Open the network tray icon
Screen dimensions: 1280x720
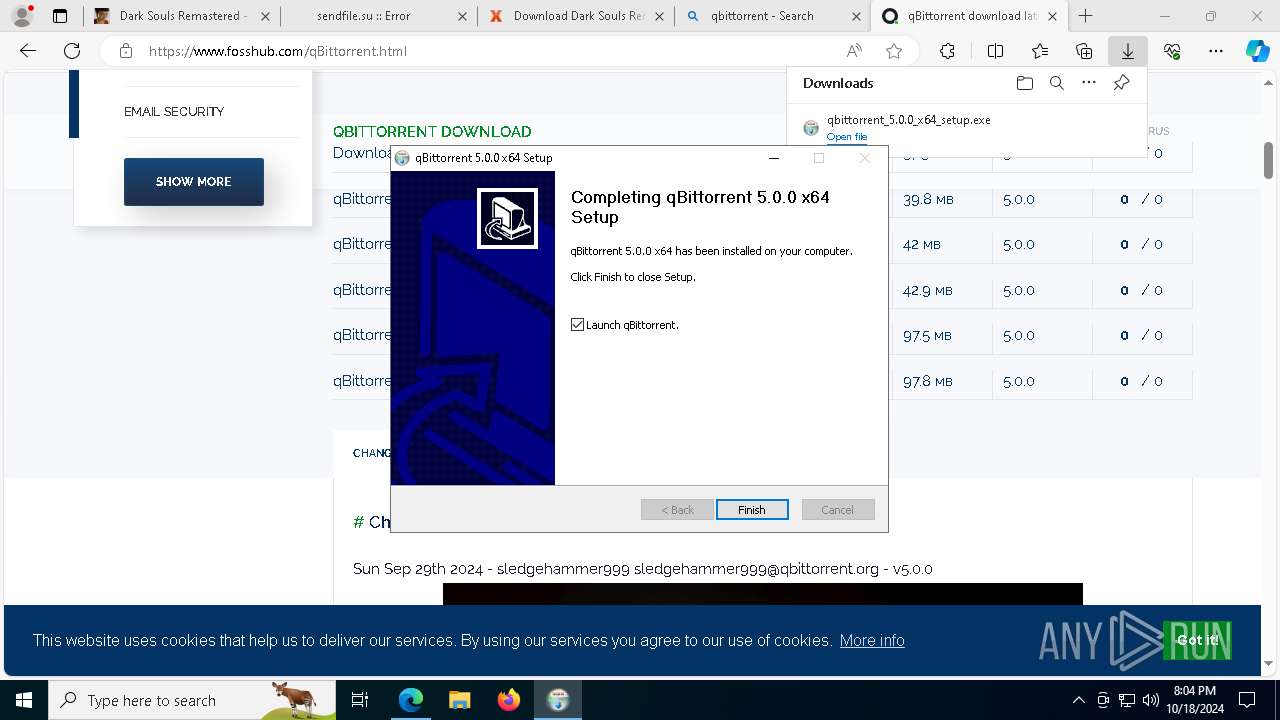[1127, 700]
